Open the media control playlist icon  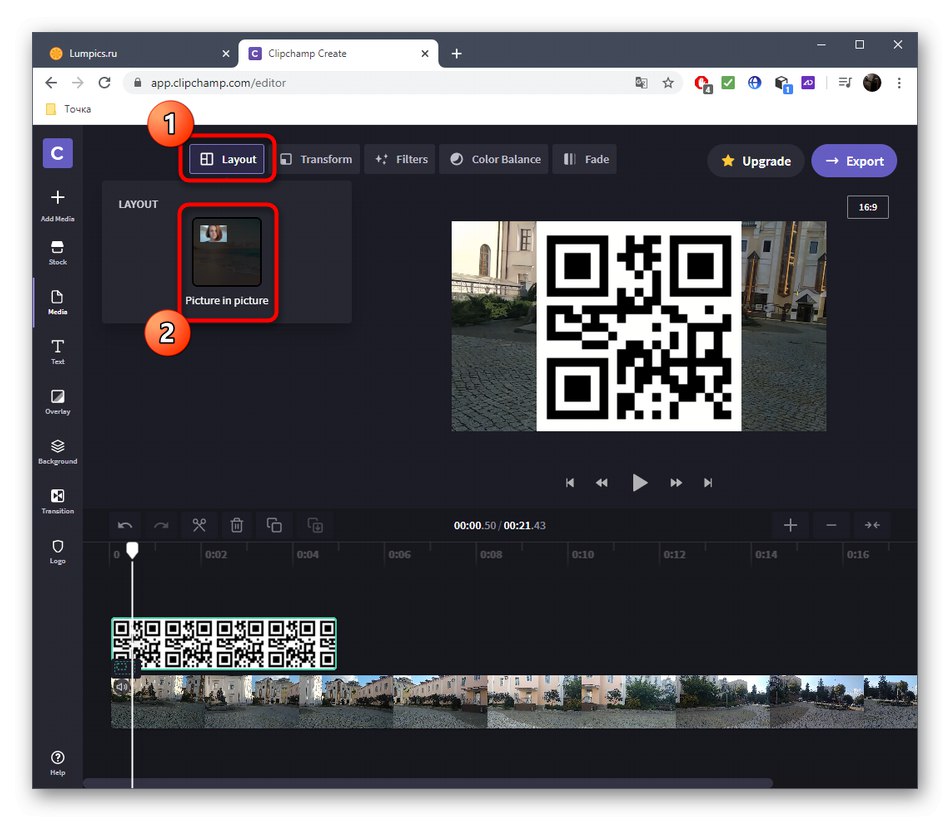[845, 82]
